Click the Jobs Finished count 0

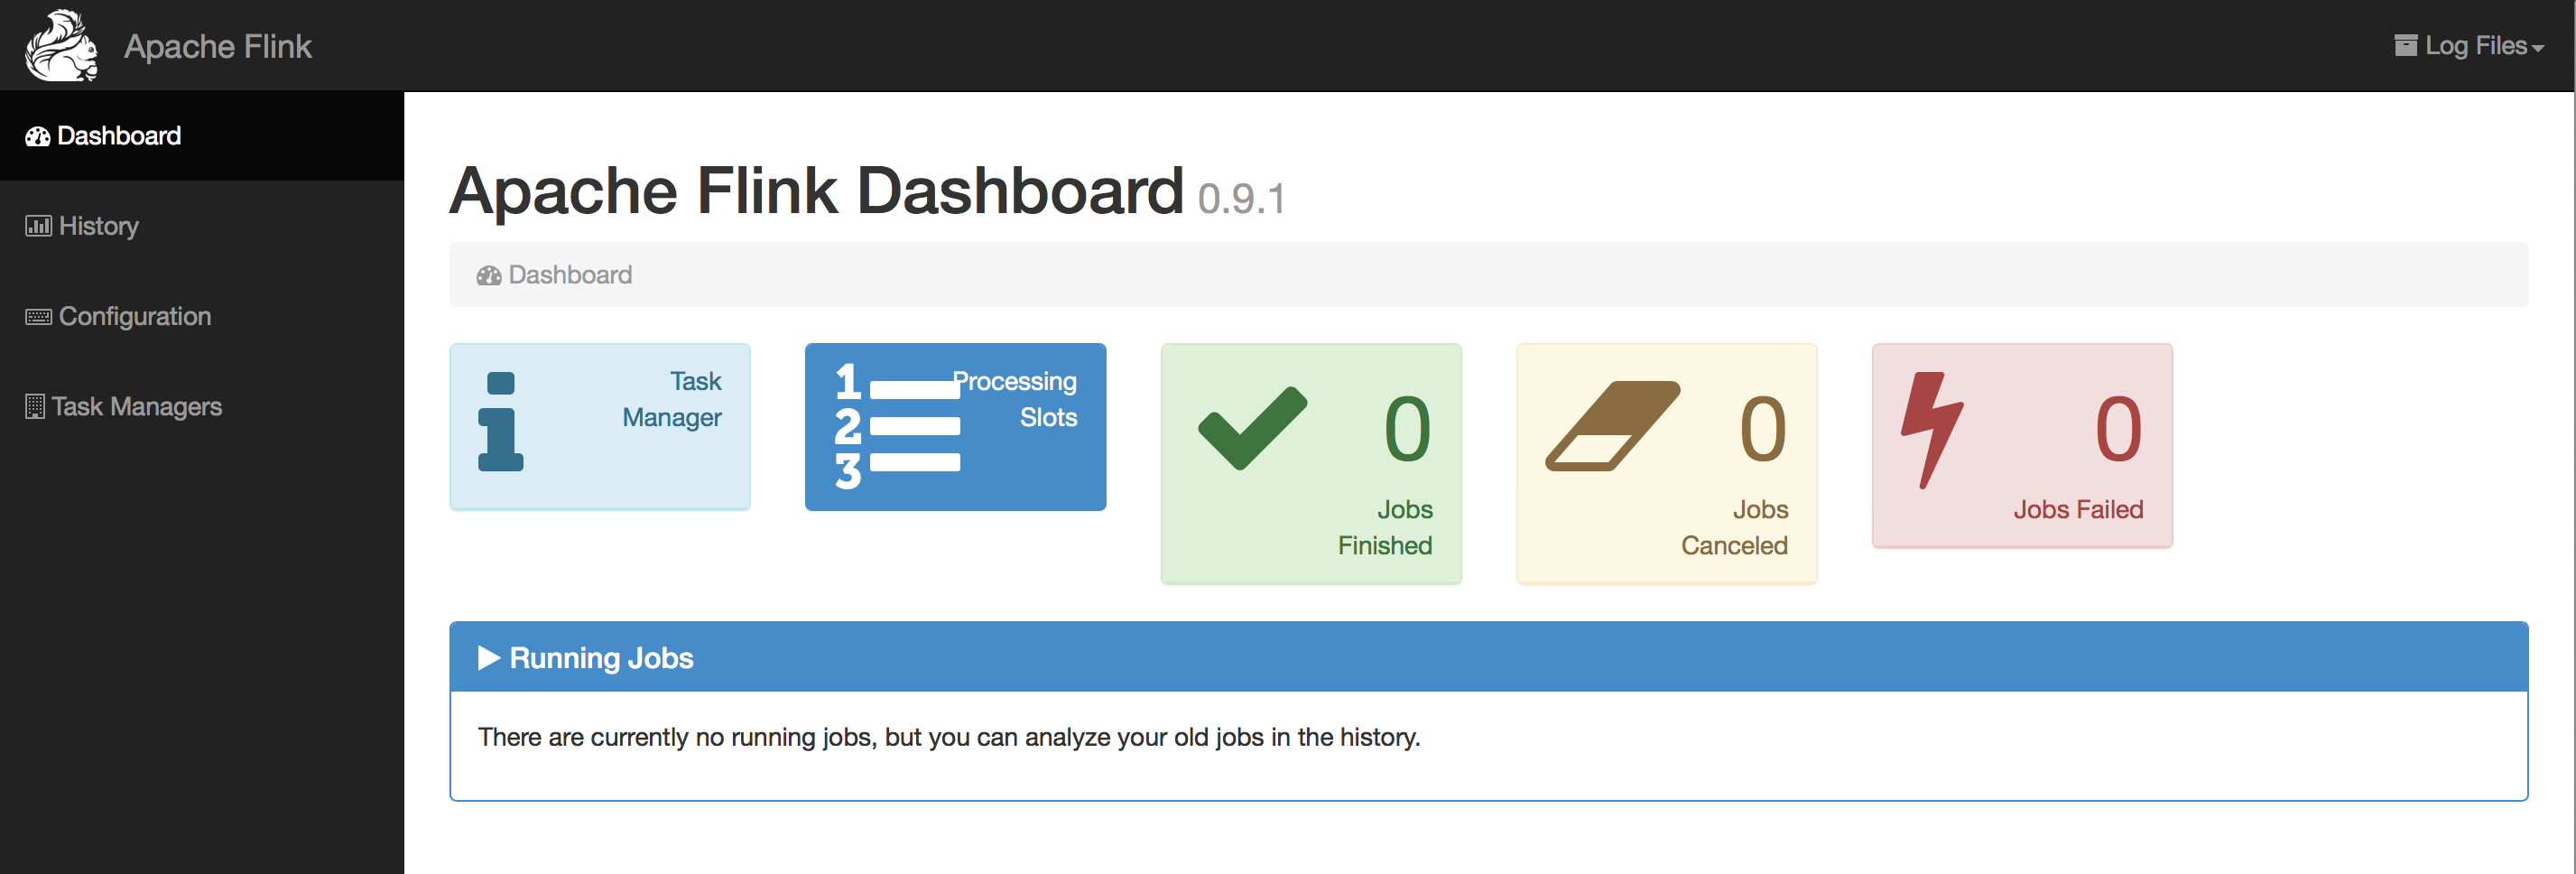click(1407, 429)
